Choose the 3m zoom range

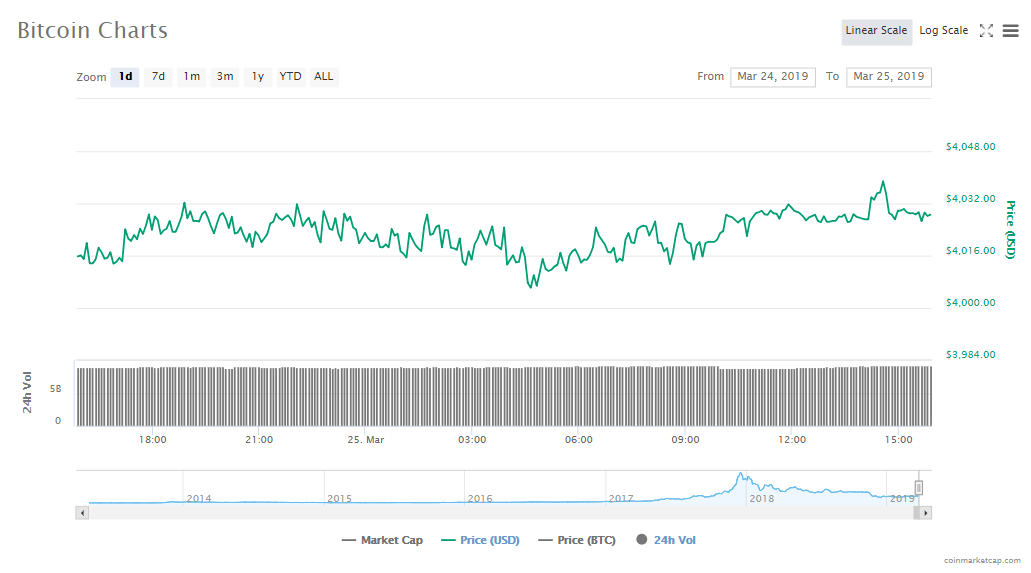225,77
